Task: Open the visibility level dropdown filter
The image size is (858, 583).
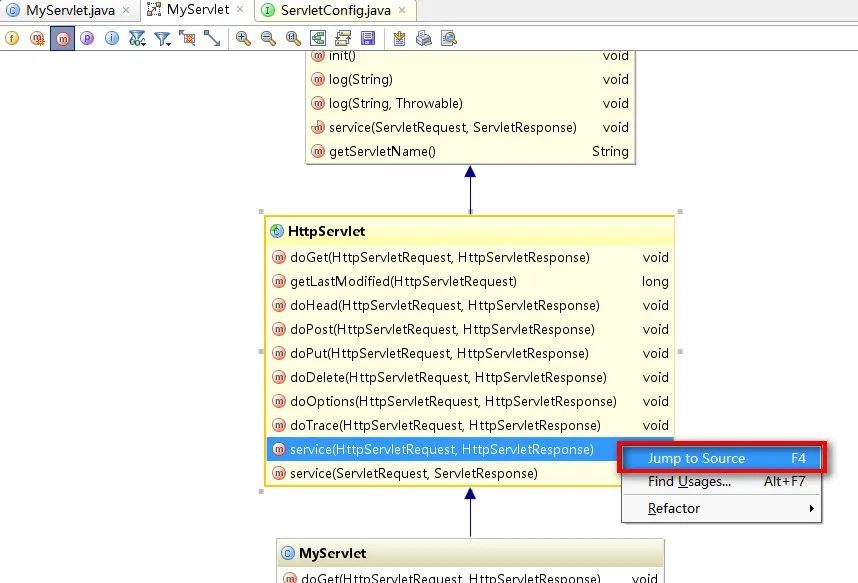Action: (x=137, y=38)
